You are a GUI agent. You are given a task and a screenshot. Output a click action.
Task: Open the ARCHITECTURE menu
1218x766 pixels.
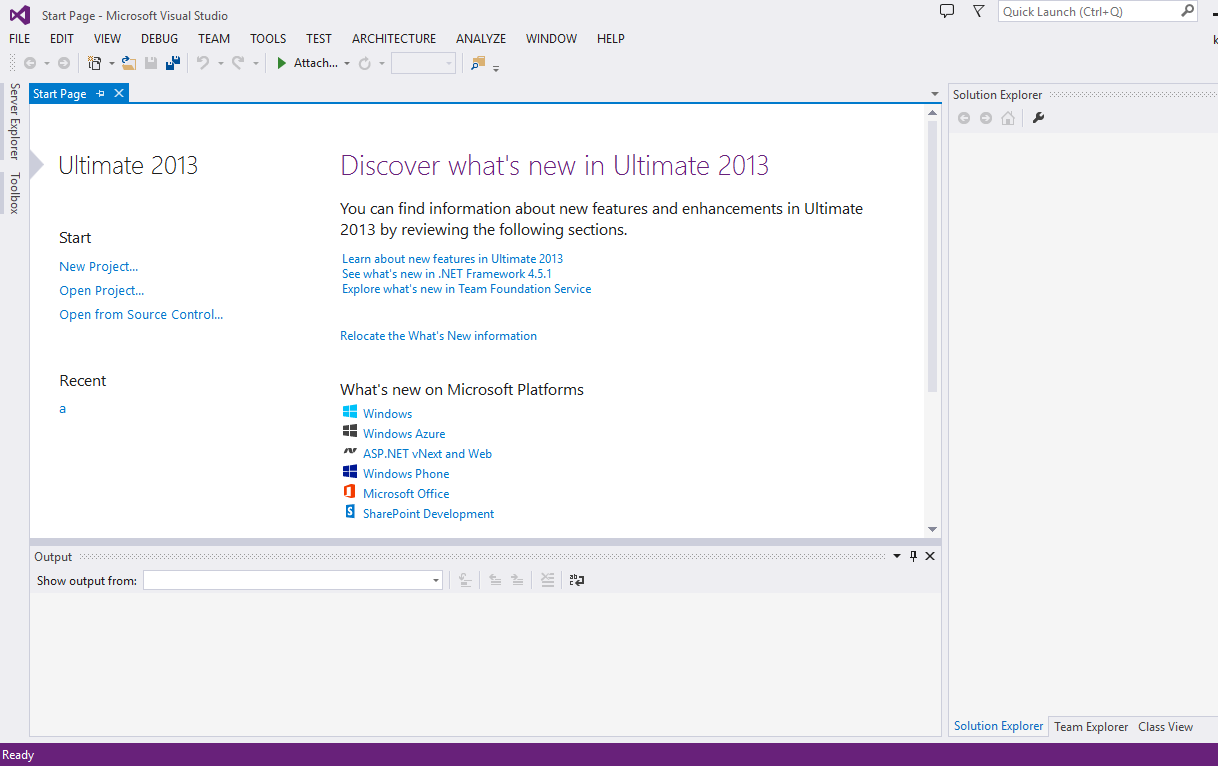pyautogui.click(x=394, y=38)
